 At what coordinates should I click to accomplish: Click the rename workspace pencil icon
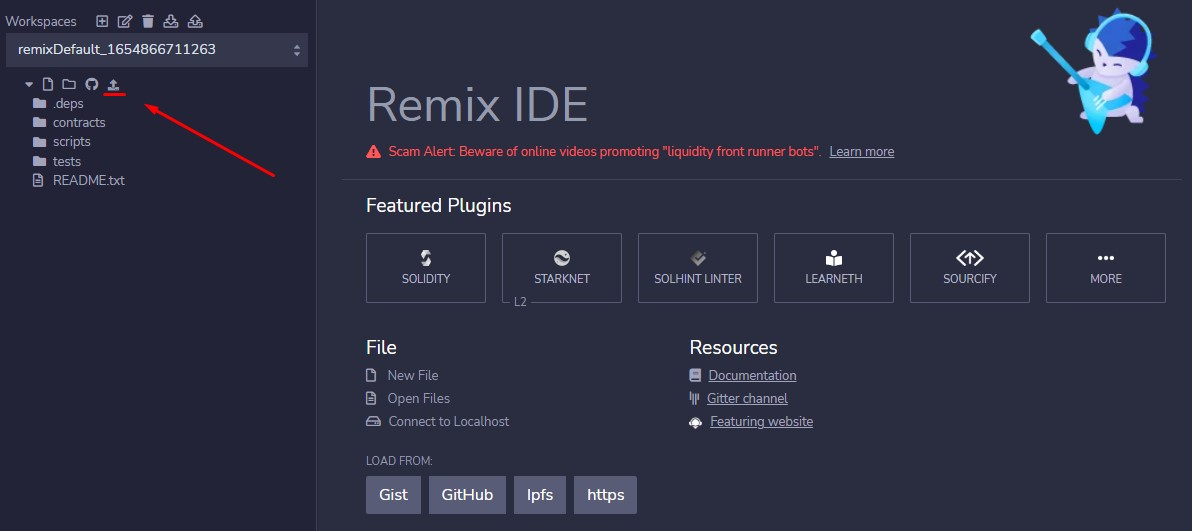(x=125, y=21)
